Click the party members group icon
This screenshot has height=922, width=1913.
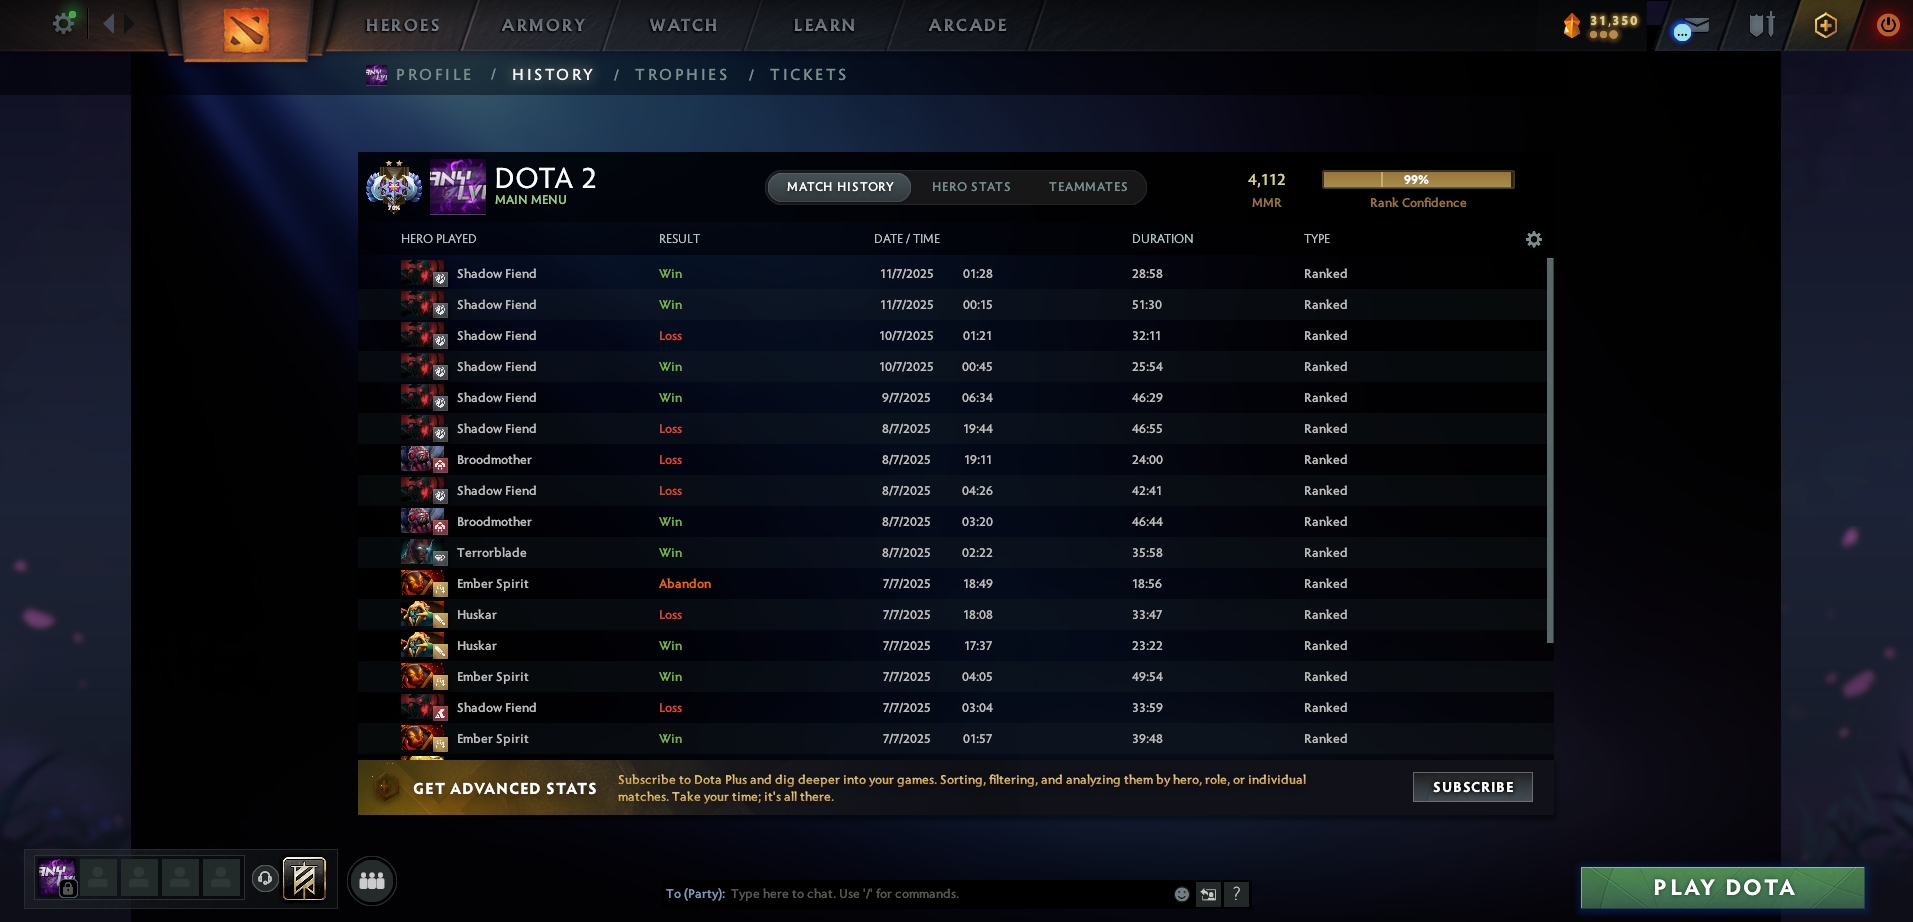pyautogui.click(x=372, y=881)
